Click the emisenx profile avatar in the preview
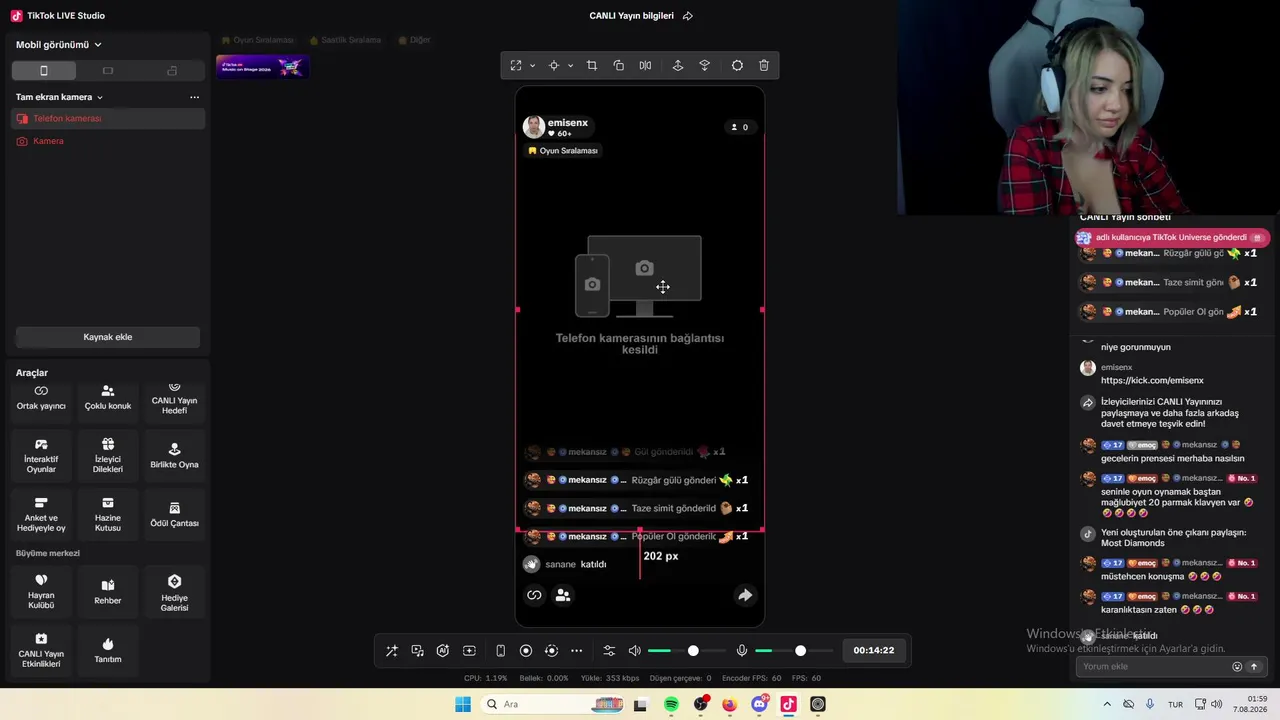This screenshot has height=720, width=1280. pyautogui.click(x=534, y=127)
